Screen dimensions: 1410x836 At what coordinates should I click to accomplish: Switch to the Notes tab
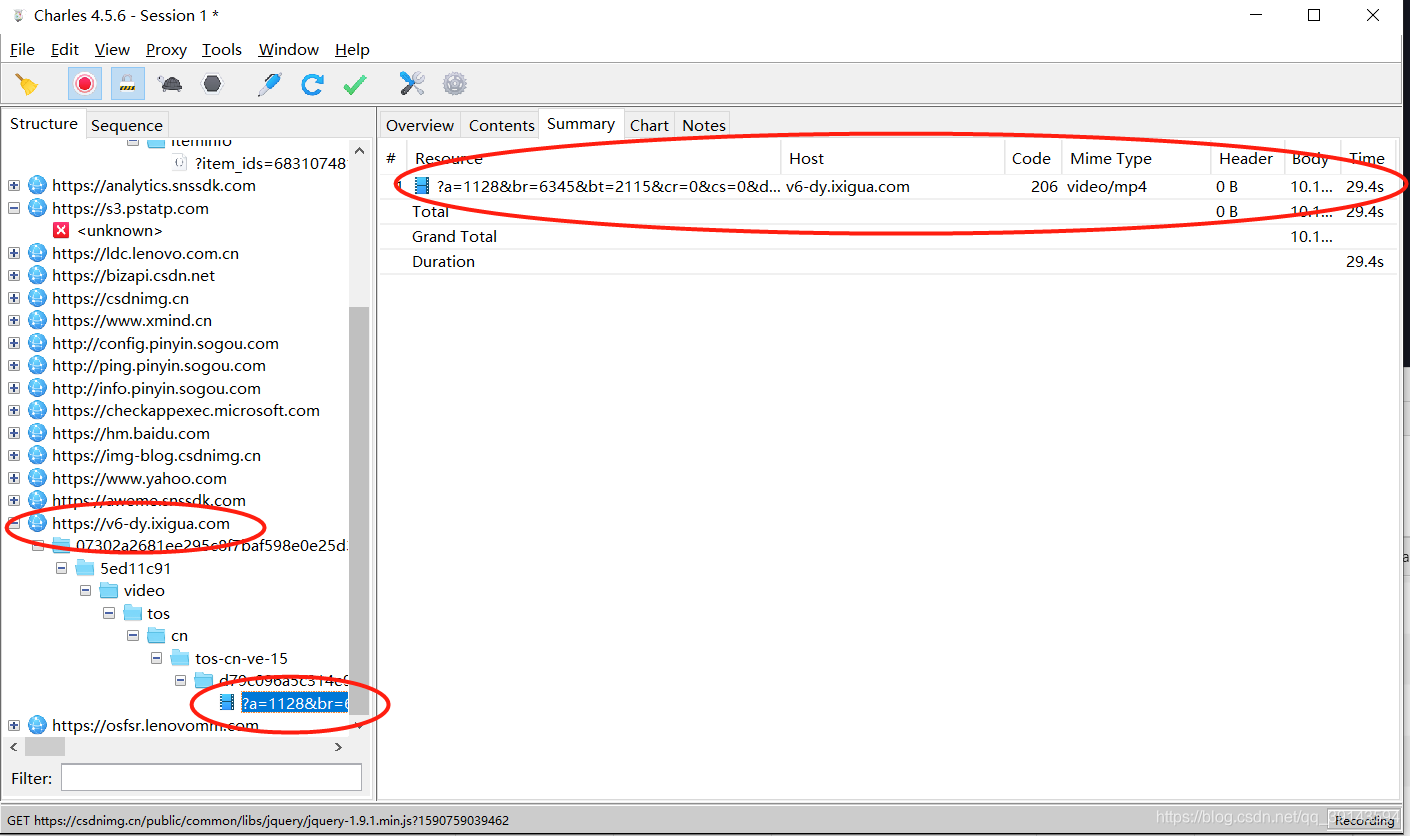tap(704, 125)
